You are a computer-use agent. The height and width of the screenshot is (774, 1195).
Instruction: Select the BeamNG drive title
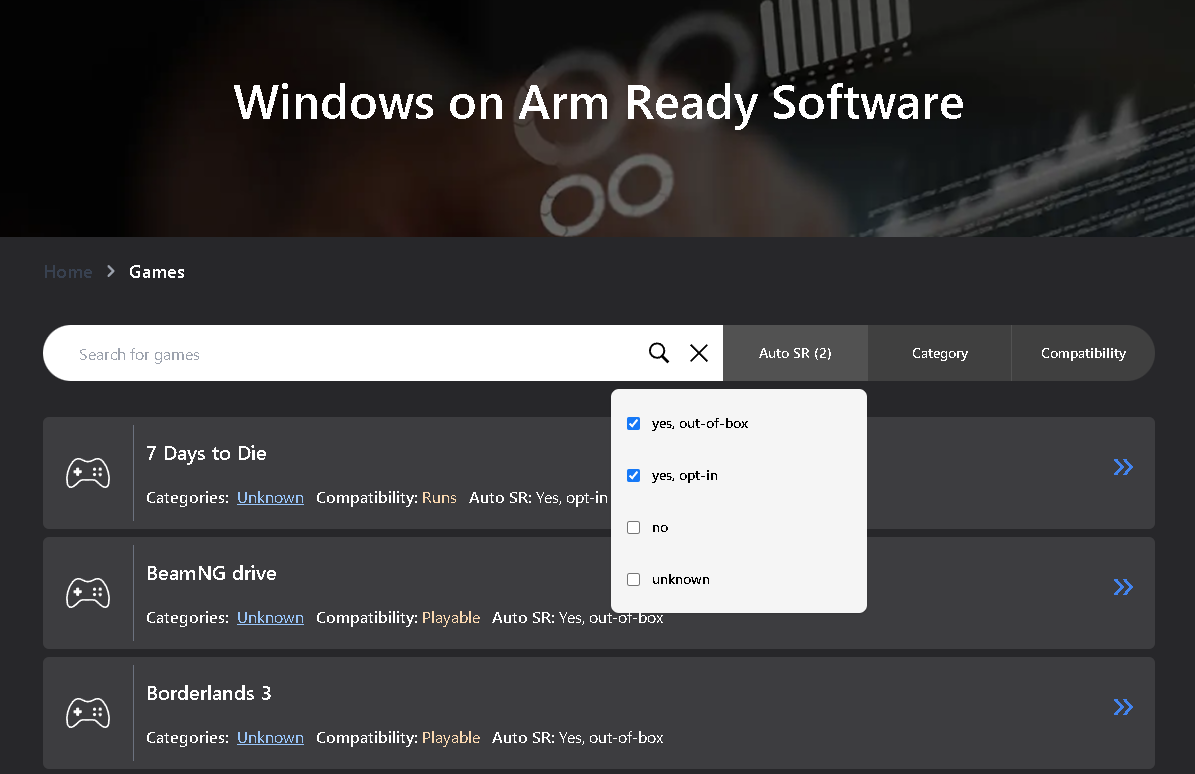[211, 573]
